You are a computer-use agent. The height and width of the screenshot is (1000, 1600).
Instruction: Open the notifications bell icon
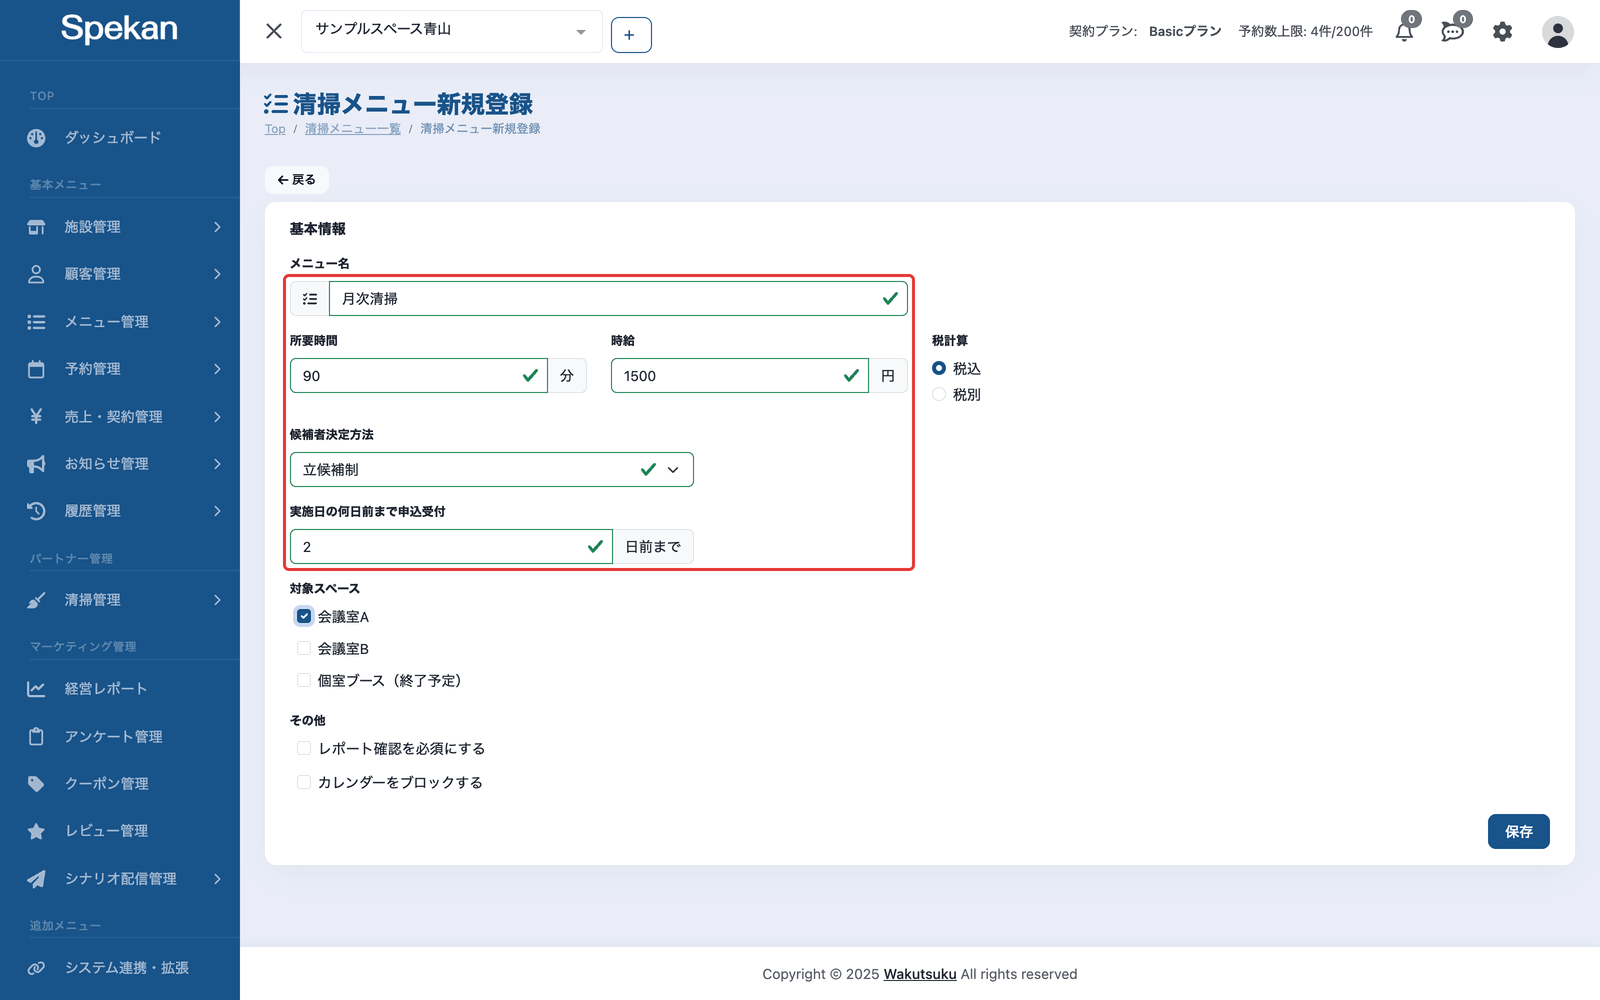(x=1404, y=32)
